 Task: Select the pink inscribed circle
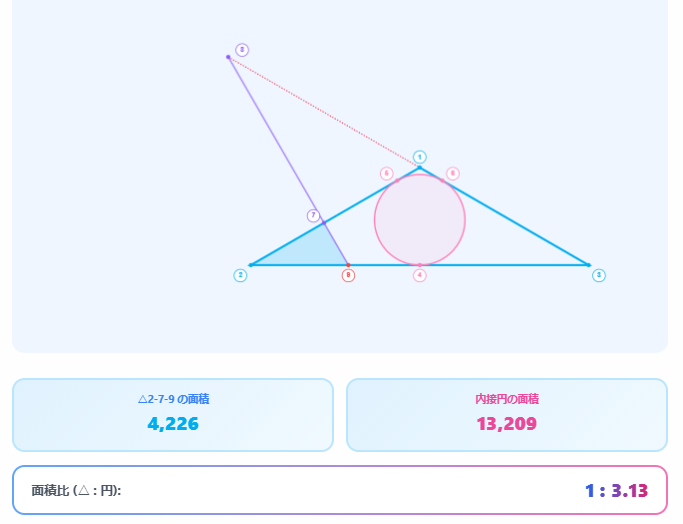click(420, 220)
